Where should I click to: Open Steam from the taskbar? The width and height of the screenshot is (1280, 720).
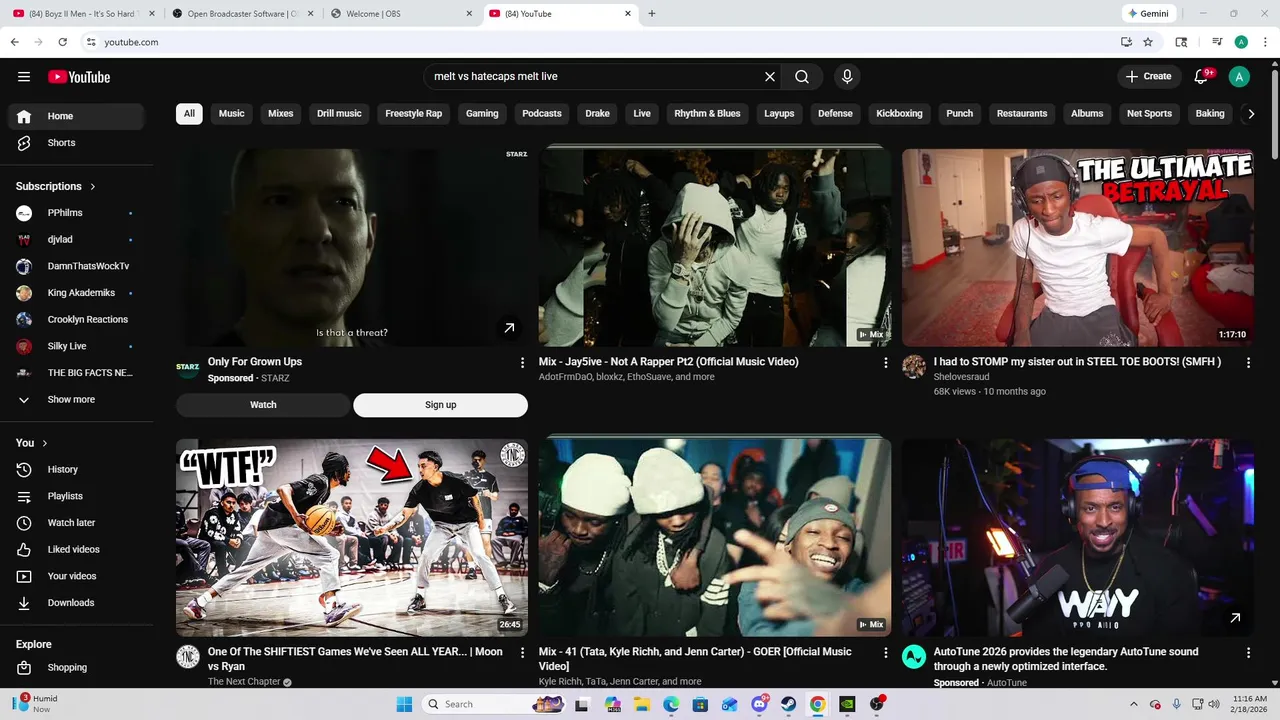click(x=788, y=704)
